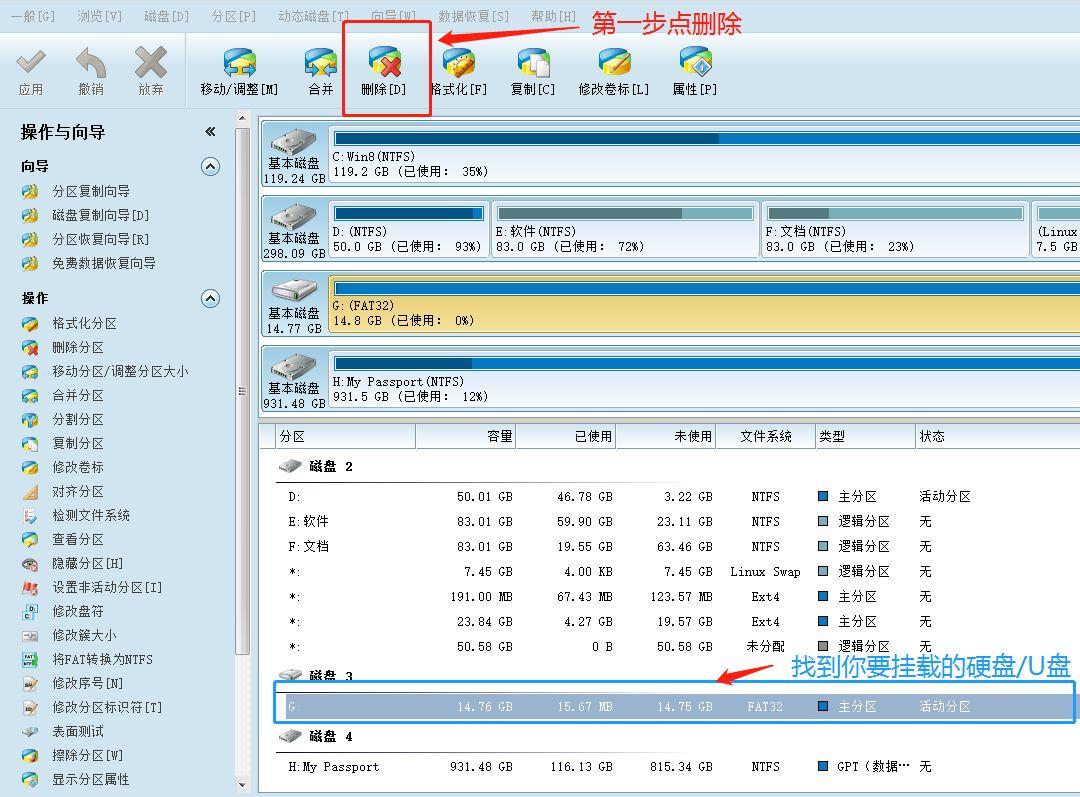Sort by the 文件系统 column header
Image resolution: width=1080 pixels, height=797 pixels.
tap(766, 436)
